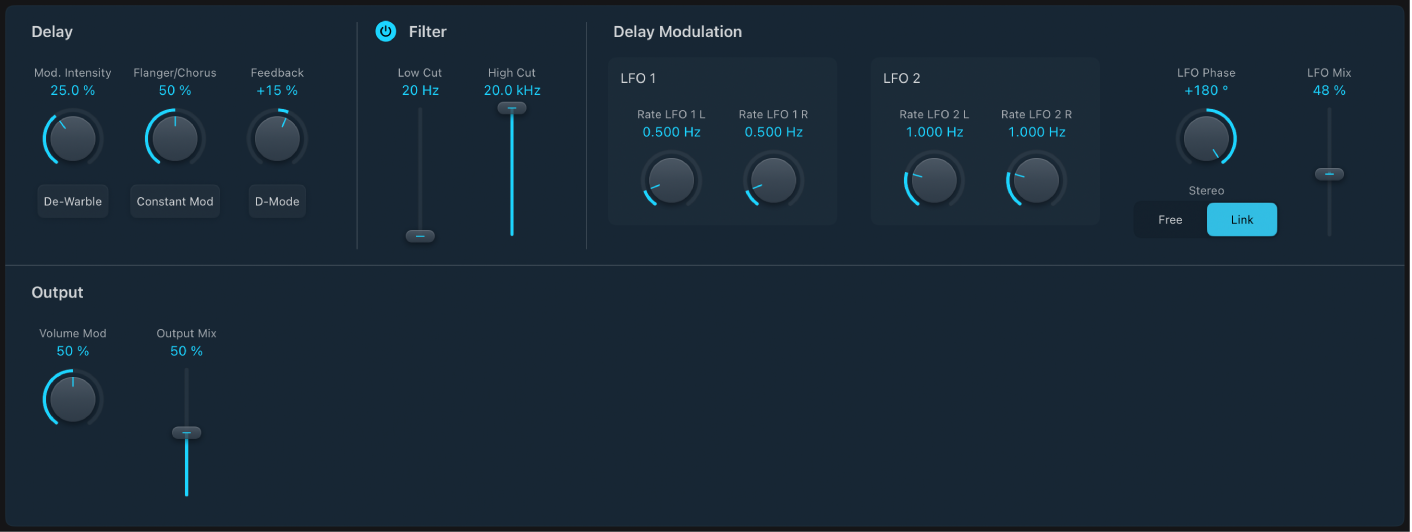Click the Rate LFO 2 L knob
Viewport: 1412px width, 532px height.
click(x=934, y=180)
